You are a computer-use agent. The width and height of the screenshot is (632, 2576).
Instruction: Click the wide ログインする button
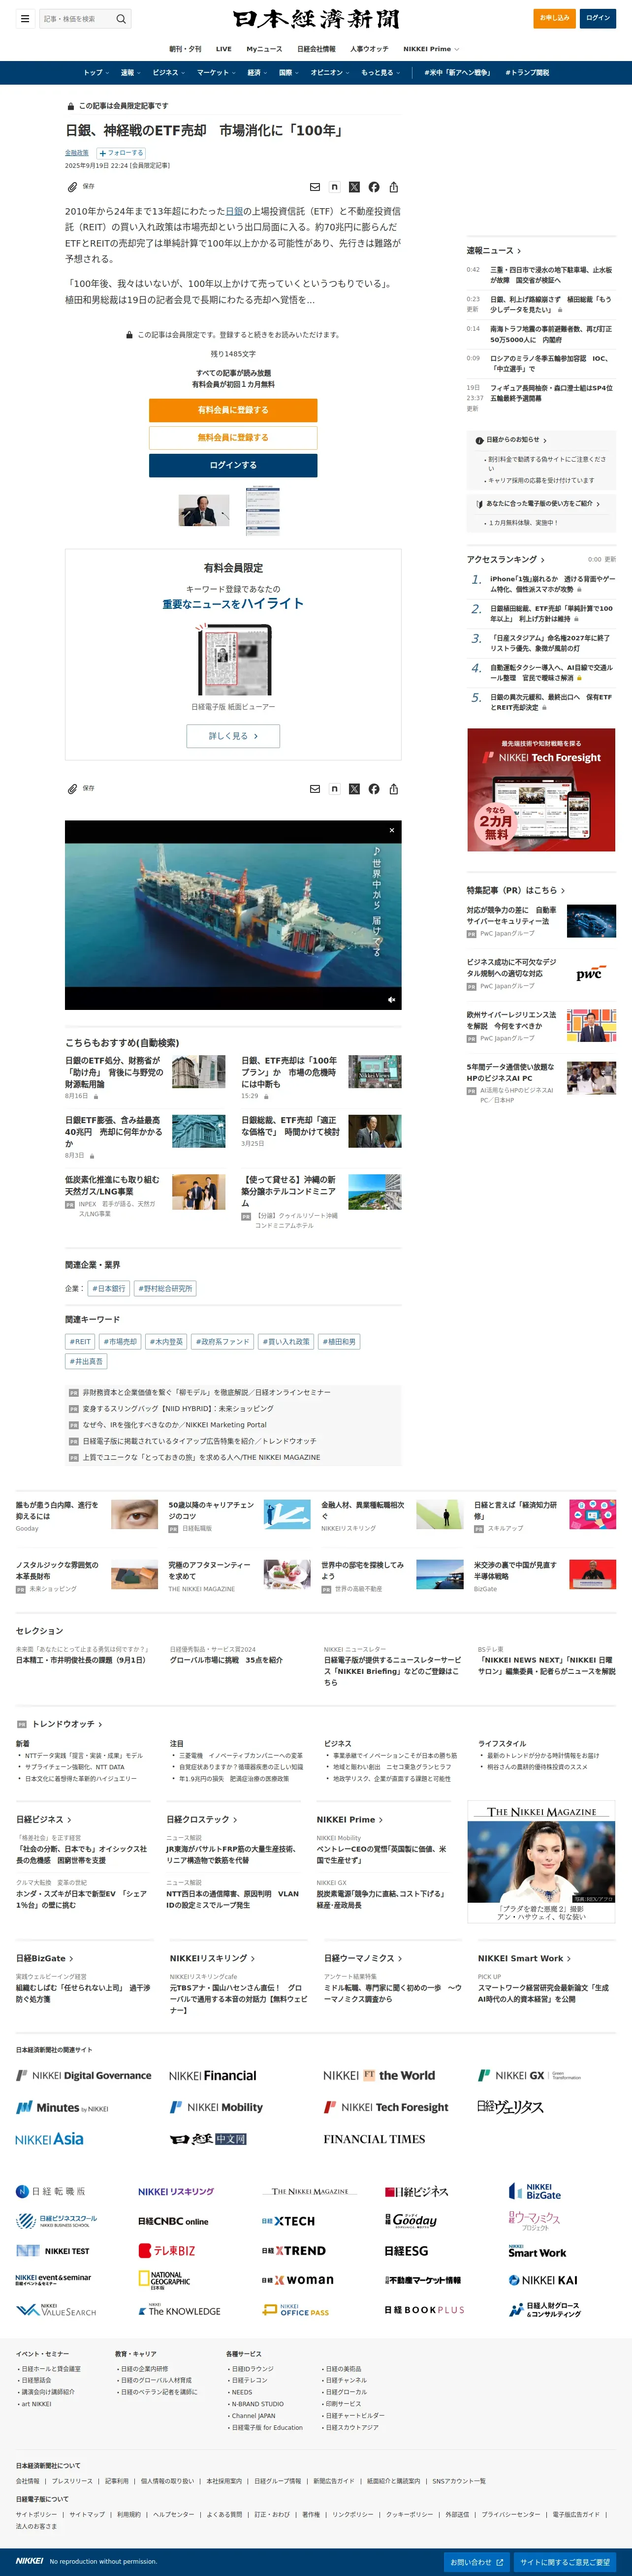pyautogui.click(x=233, y=465)
